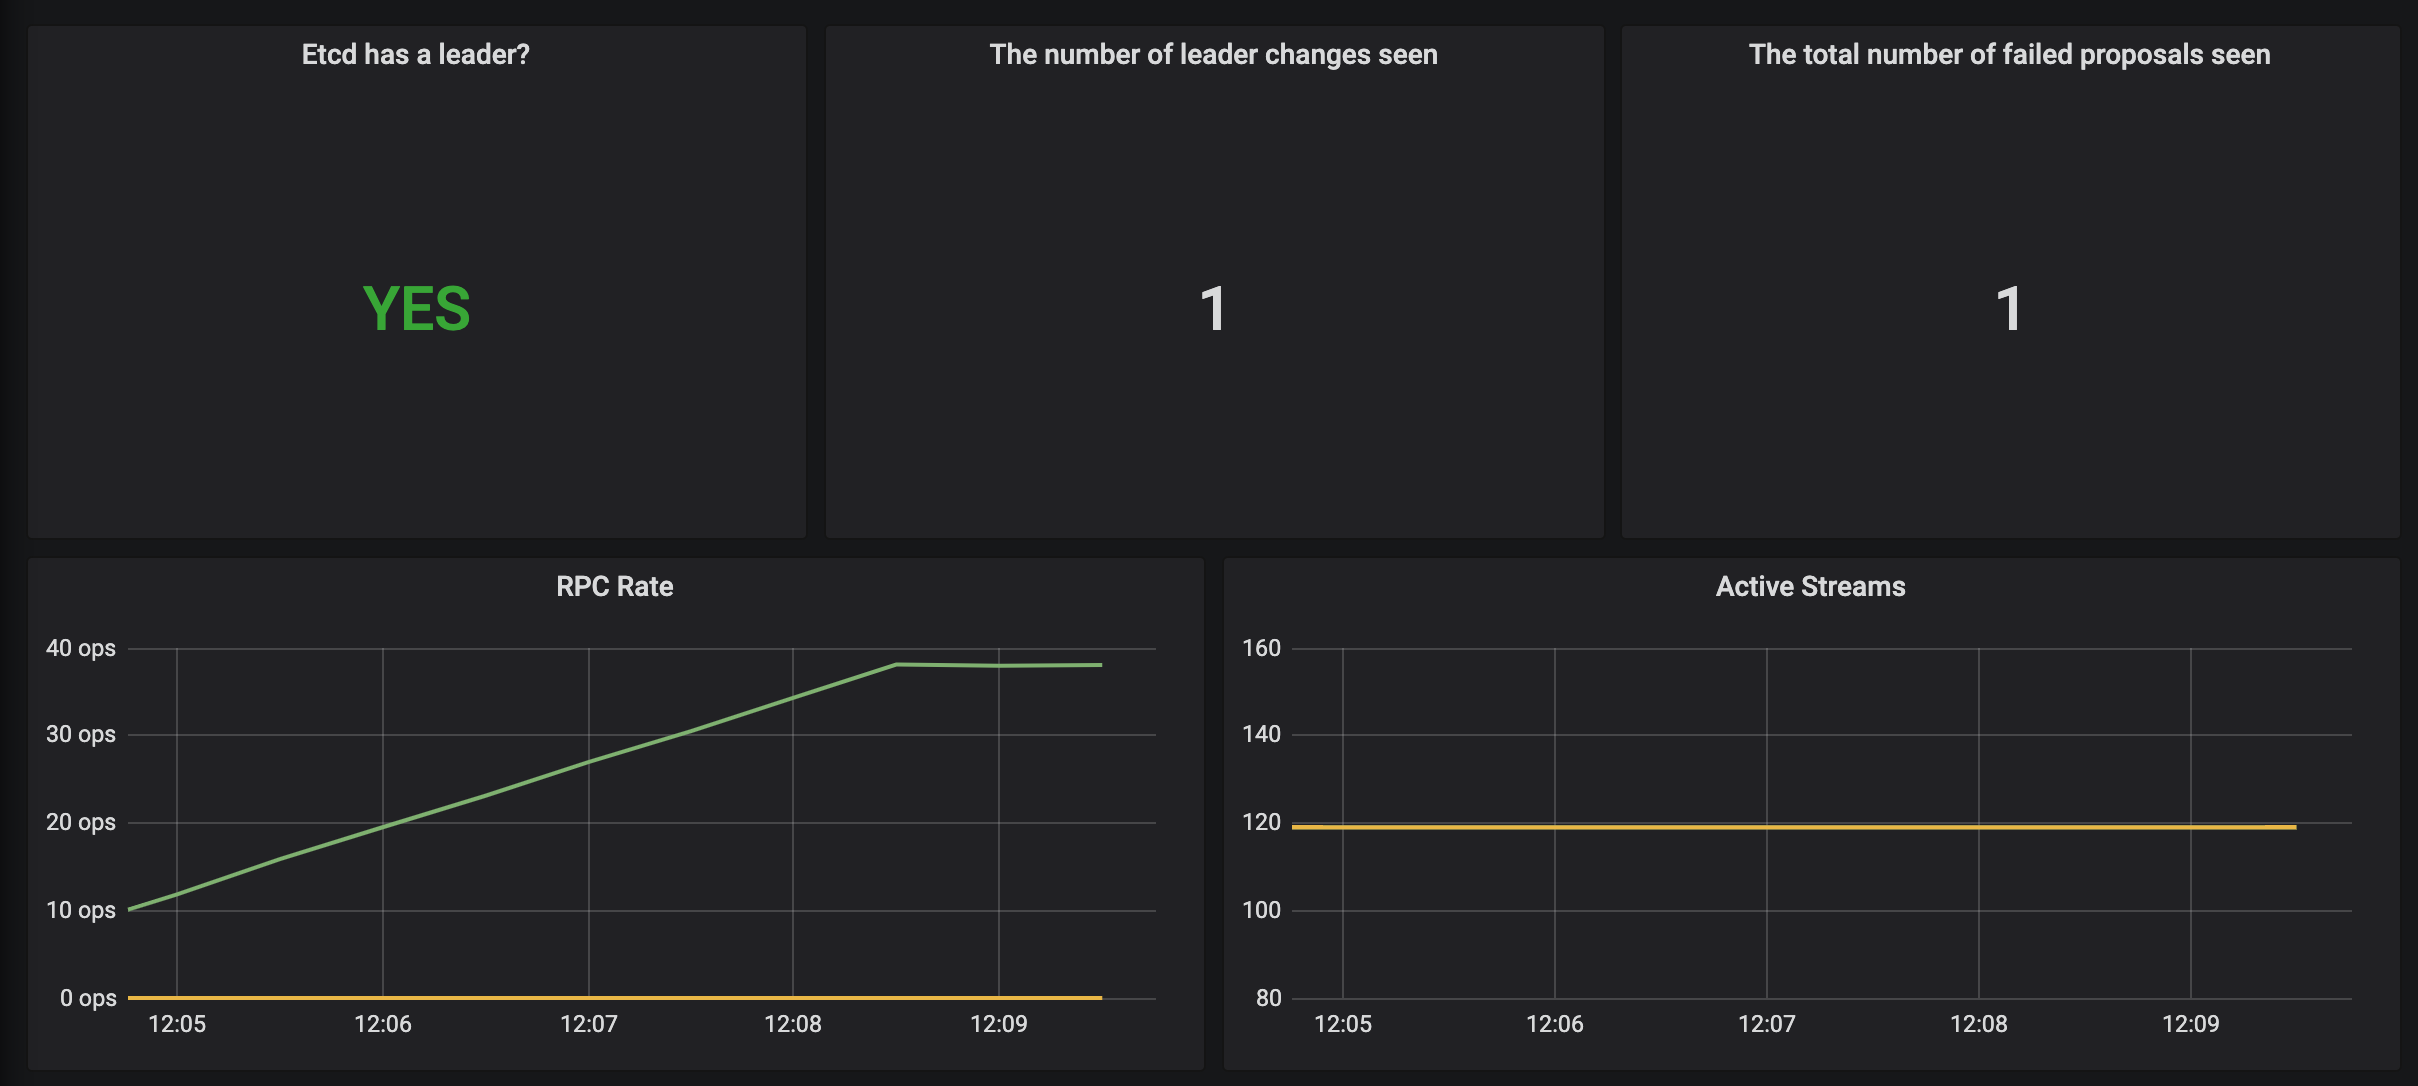This screenshot has height=1086, width=2418.
Task: Click the yellow line in the RPC Rate graph
Action: point(614,997)
